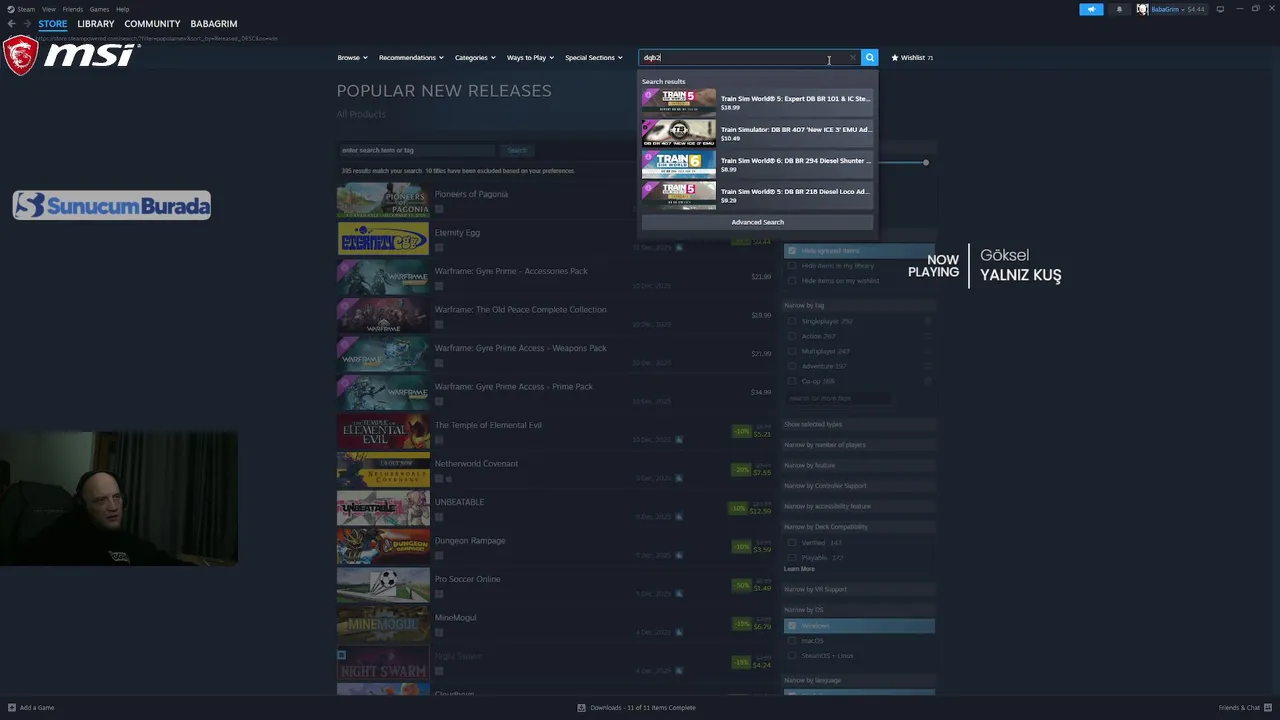Screen dimensions: 1280x720
Task: Expand Narrow by accessibility feature
Action: point(859,506)
